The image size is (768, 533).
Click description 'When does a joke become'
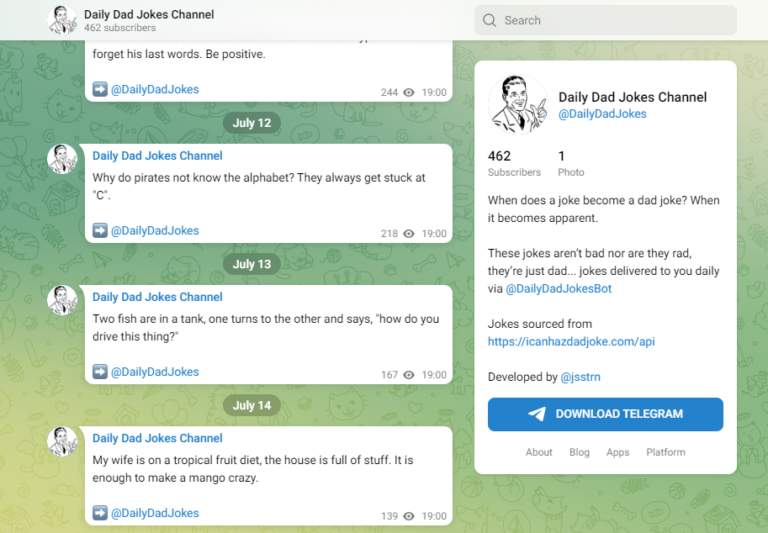tap(603, 209)
